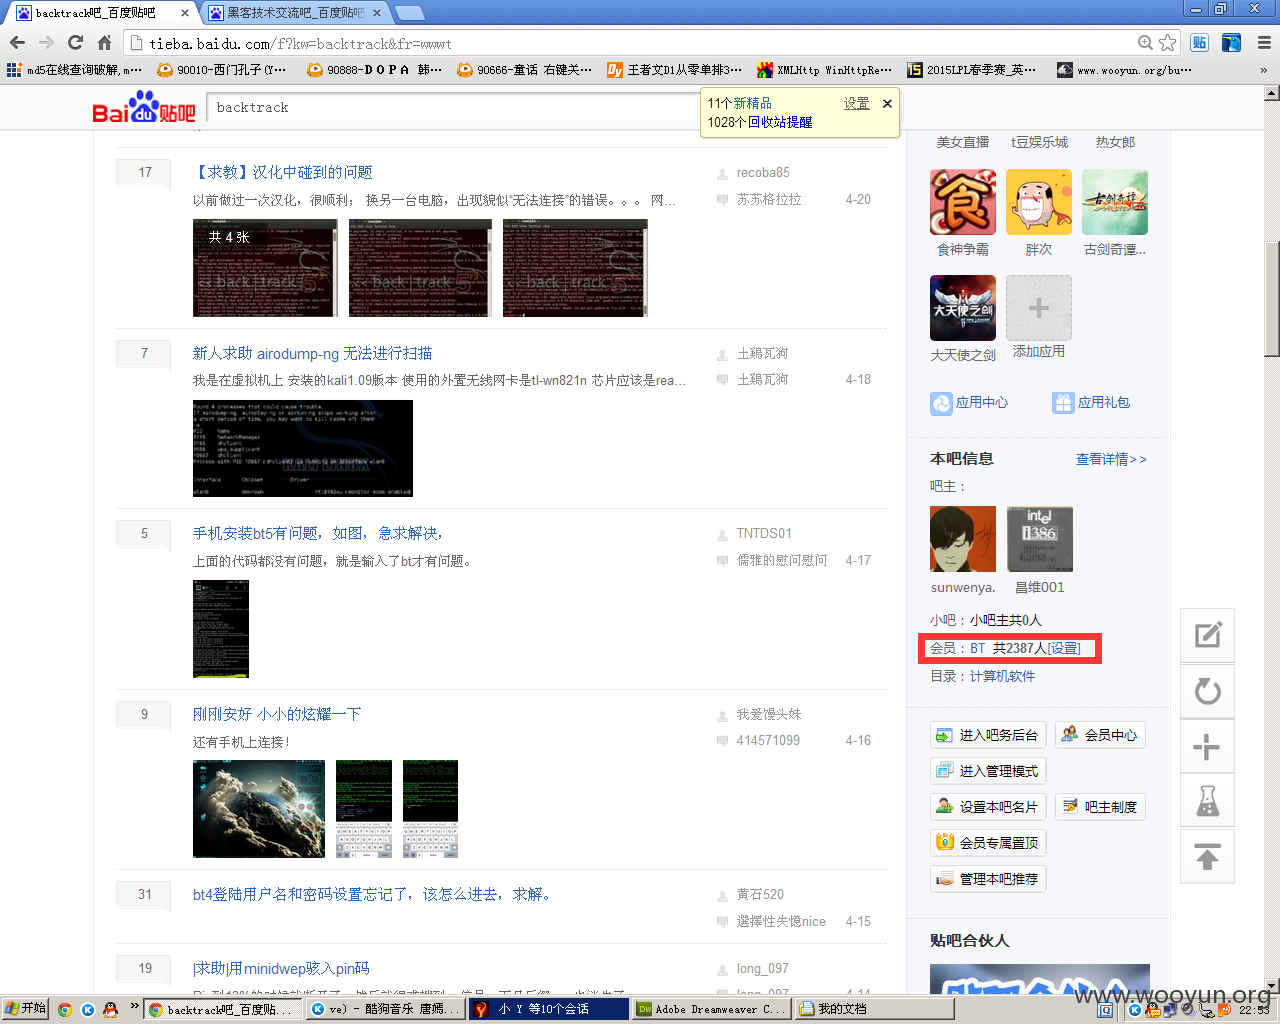This screenshot has width=1280, height=1024.
Task: Click the Chrome icon in quick launch
Action: 65,1010
